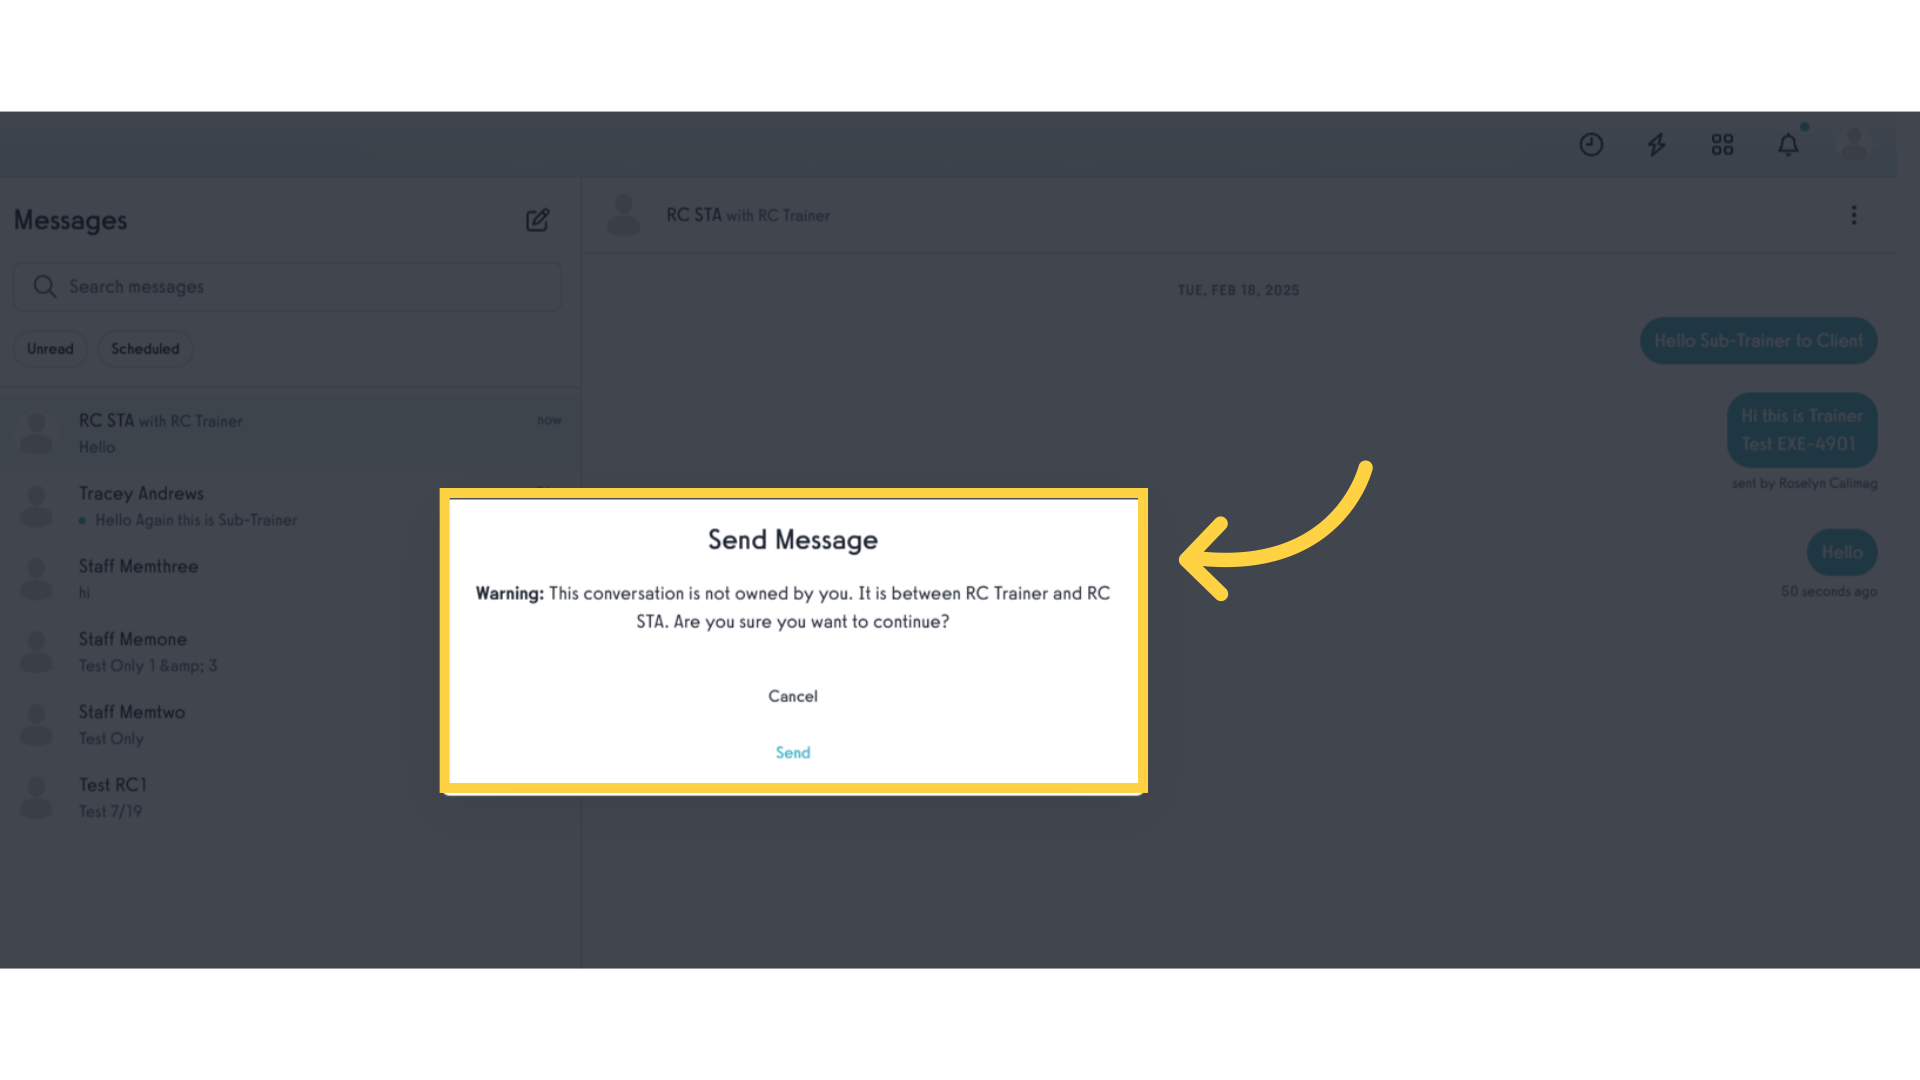Click the search messages icon
The width and height of the screenshot is (1920, 1080).
point(45,286)
